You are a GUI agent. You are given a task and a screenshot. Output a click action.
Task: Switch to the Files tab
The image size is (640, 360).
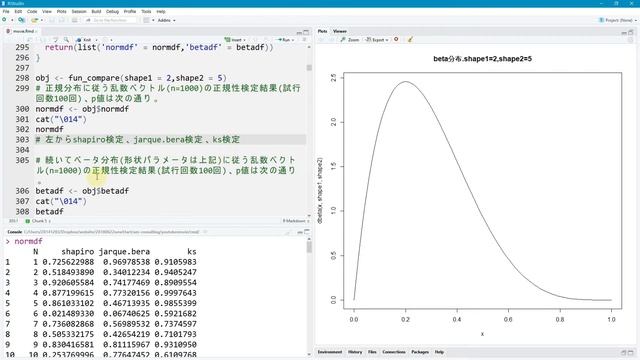pos(372,352)
